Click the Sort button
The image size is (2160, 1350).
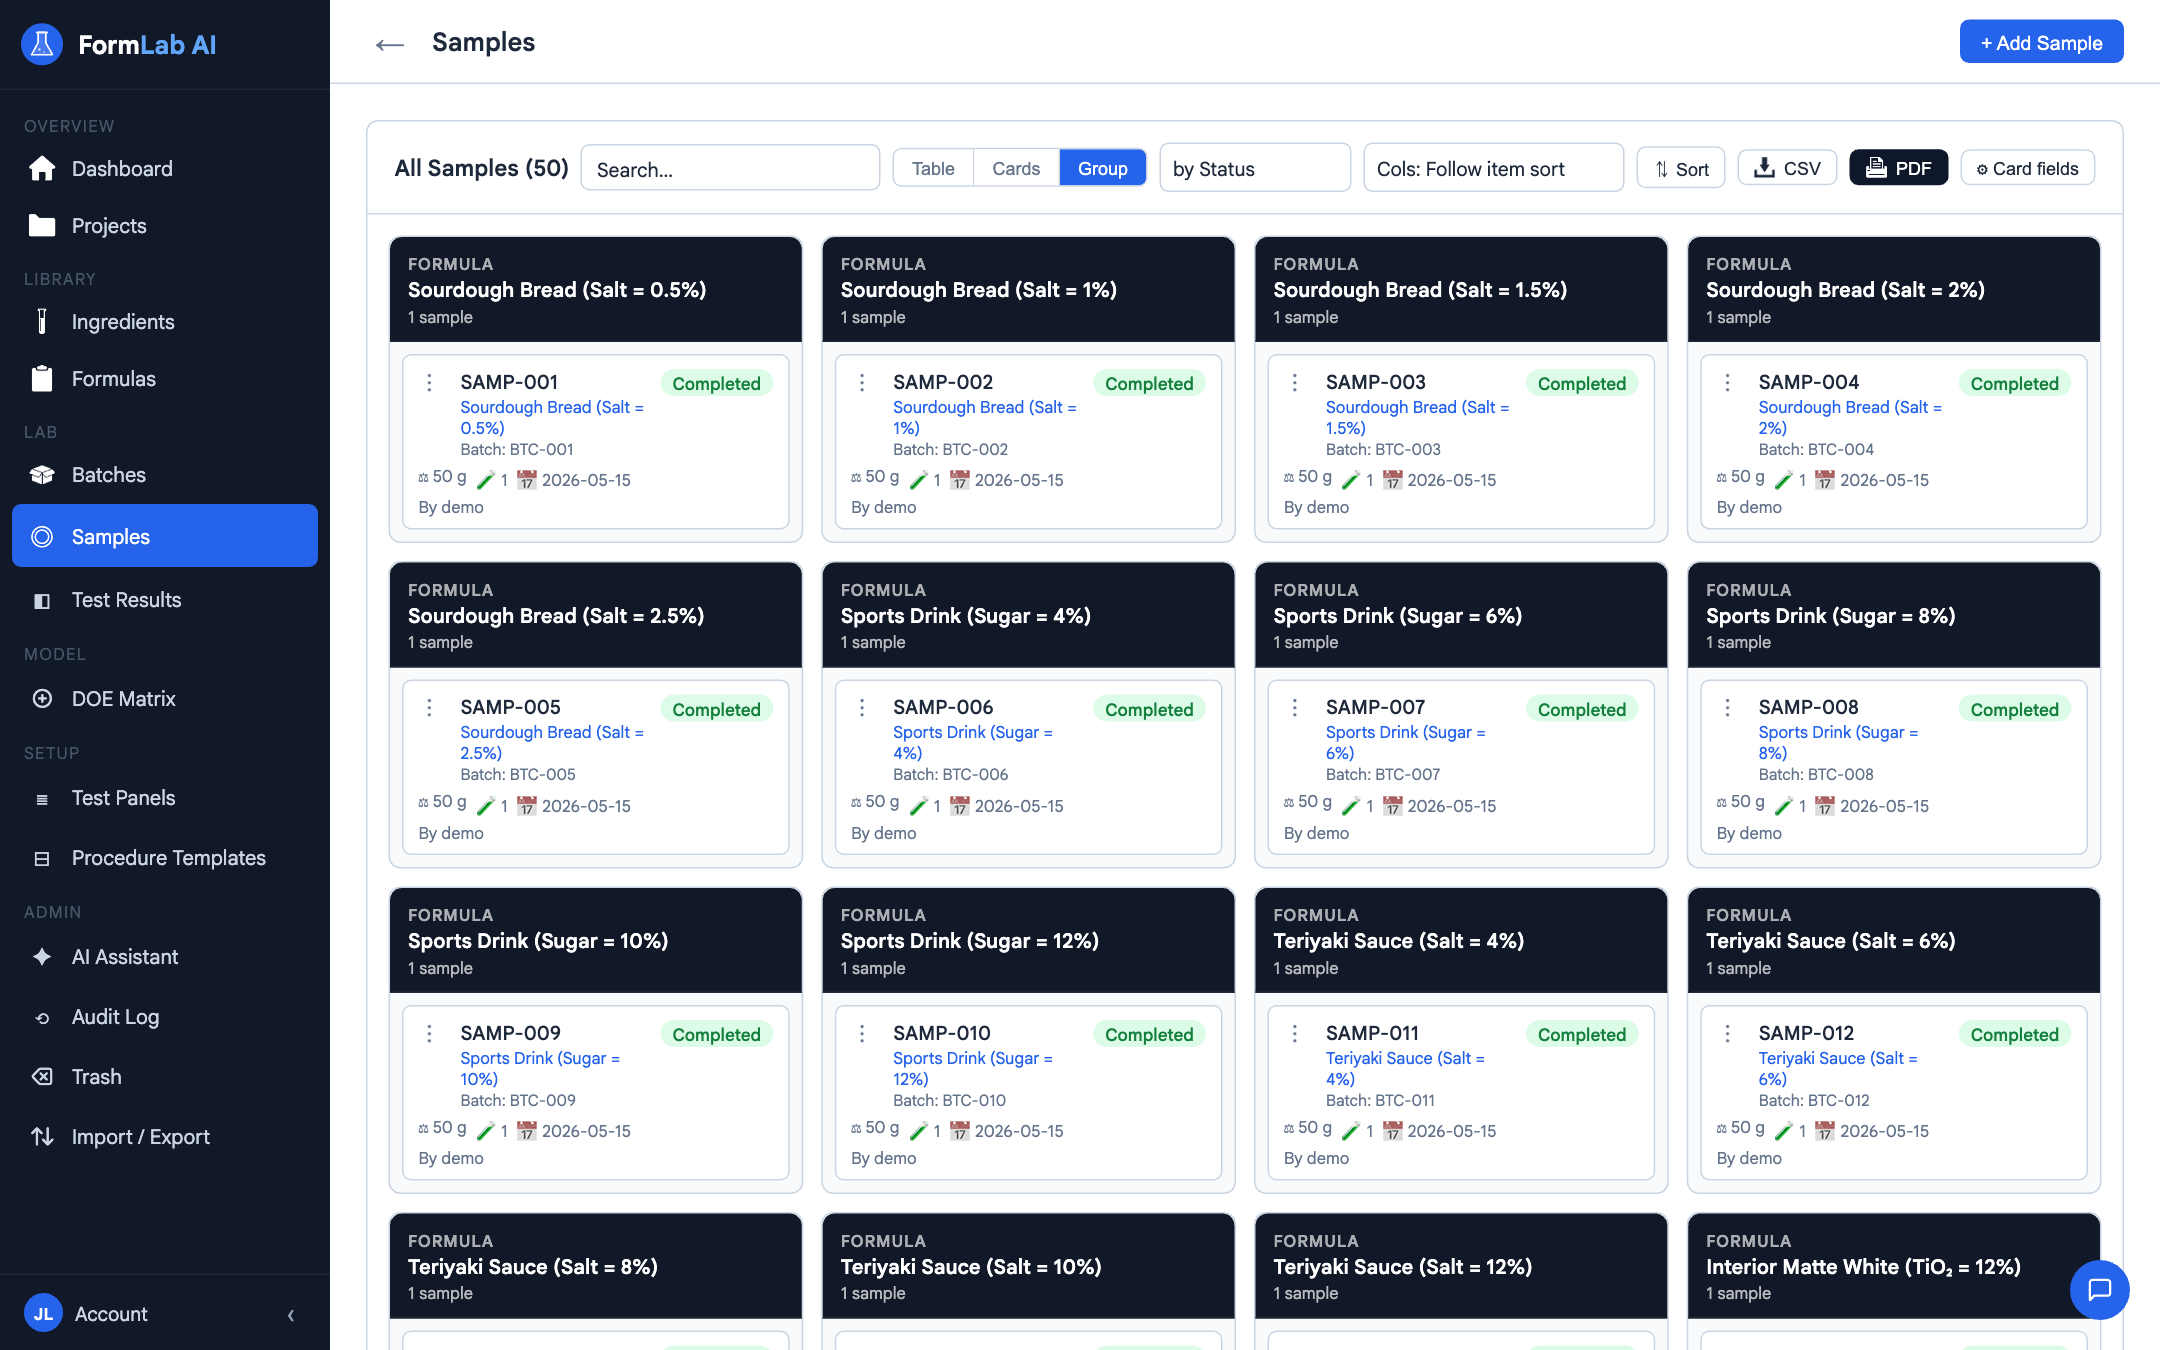1681,168
